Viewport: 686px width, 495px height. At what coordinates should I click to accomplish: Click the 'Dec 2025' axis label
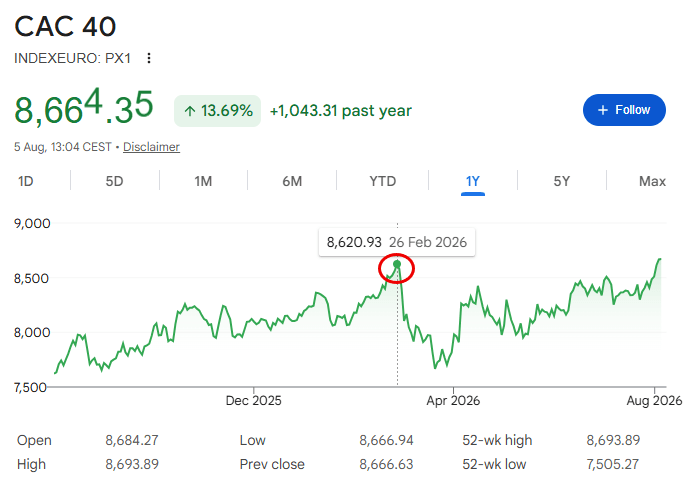pos(253,400)
